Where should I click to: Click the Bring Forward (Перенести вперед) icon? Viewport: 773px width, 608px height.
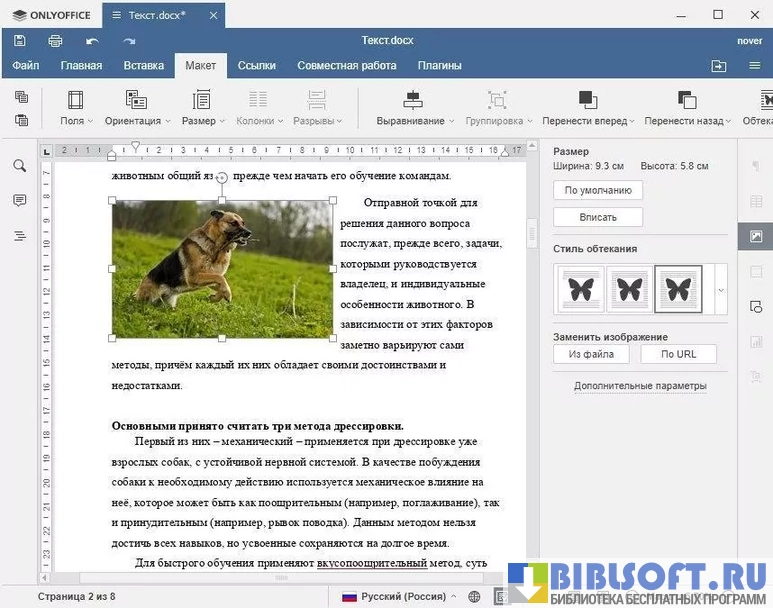[x=588, y=100]
